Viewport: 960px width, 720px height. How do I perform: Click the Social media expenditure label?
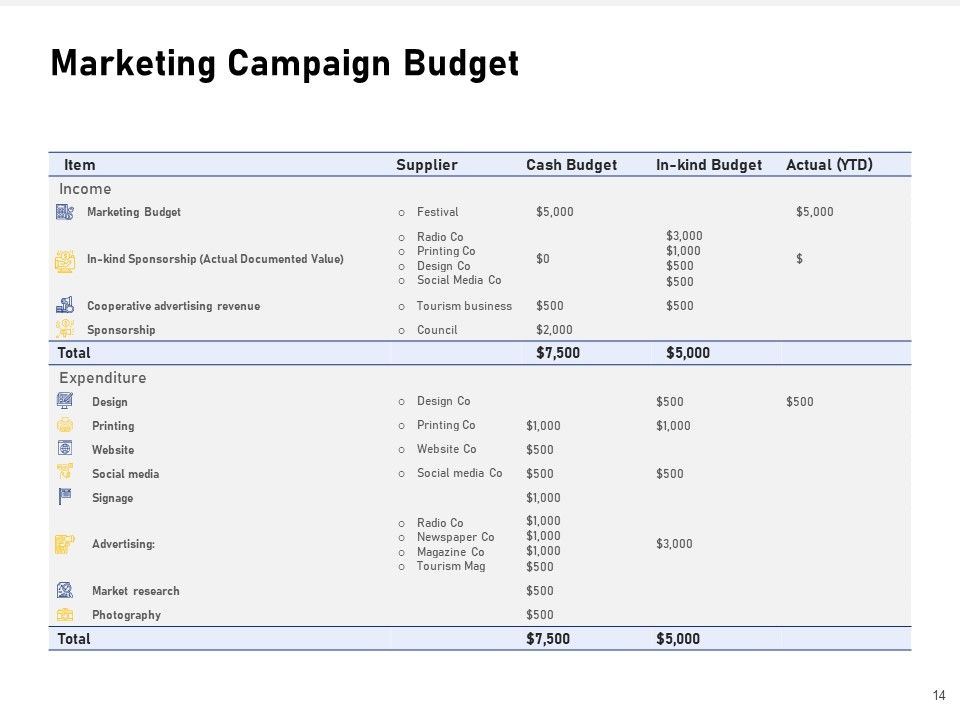click(126, 474)
